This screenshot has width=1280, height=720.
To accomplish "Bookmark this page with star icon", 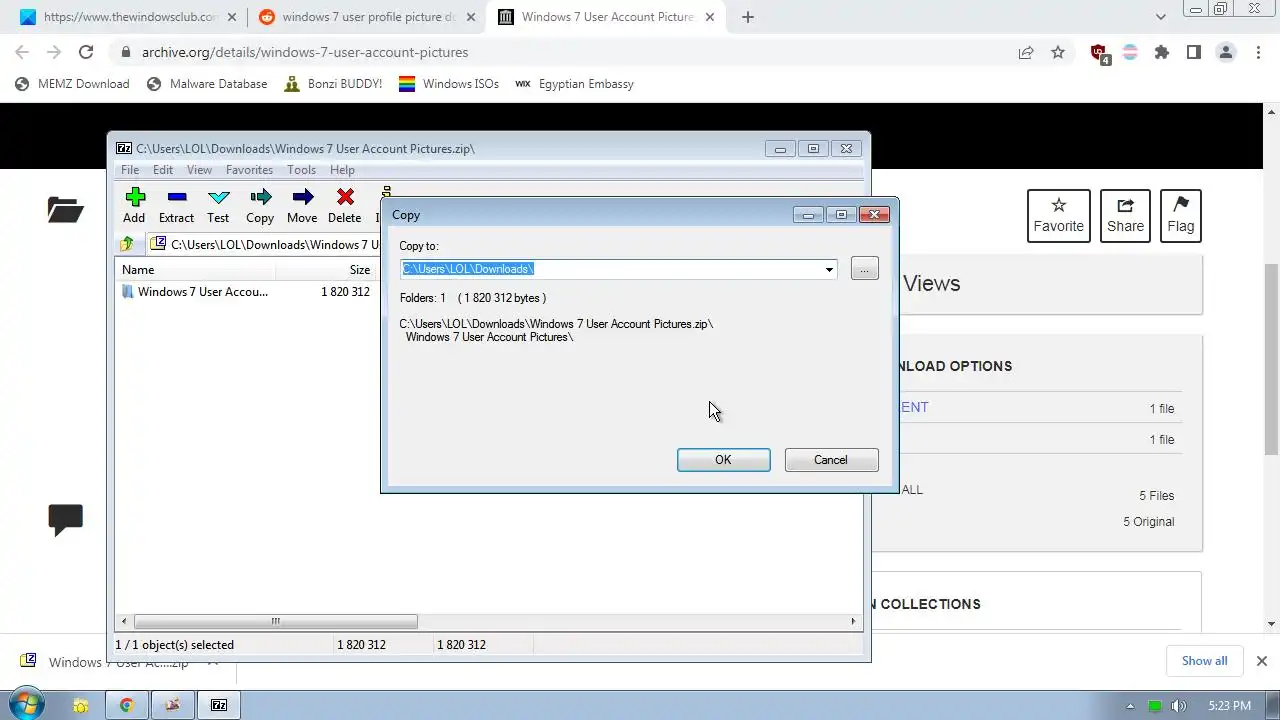I will [x=1058, y=52].
